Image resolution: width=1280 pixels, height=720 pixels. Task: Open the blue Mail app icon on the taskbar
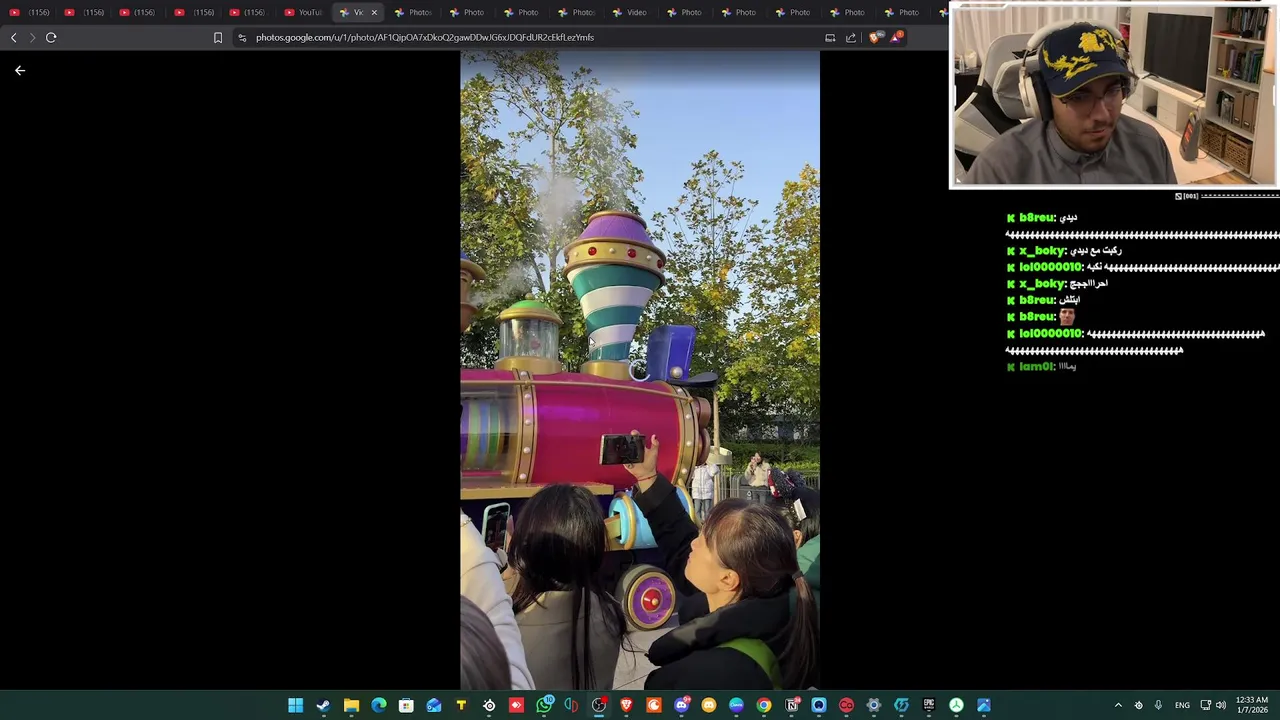[x=434, y=705]
